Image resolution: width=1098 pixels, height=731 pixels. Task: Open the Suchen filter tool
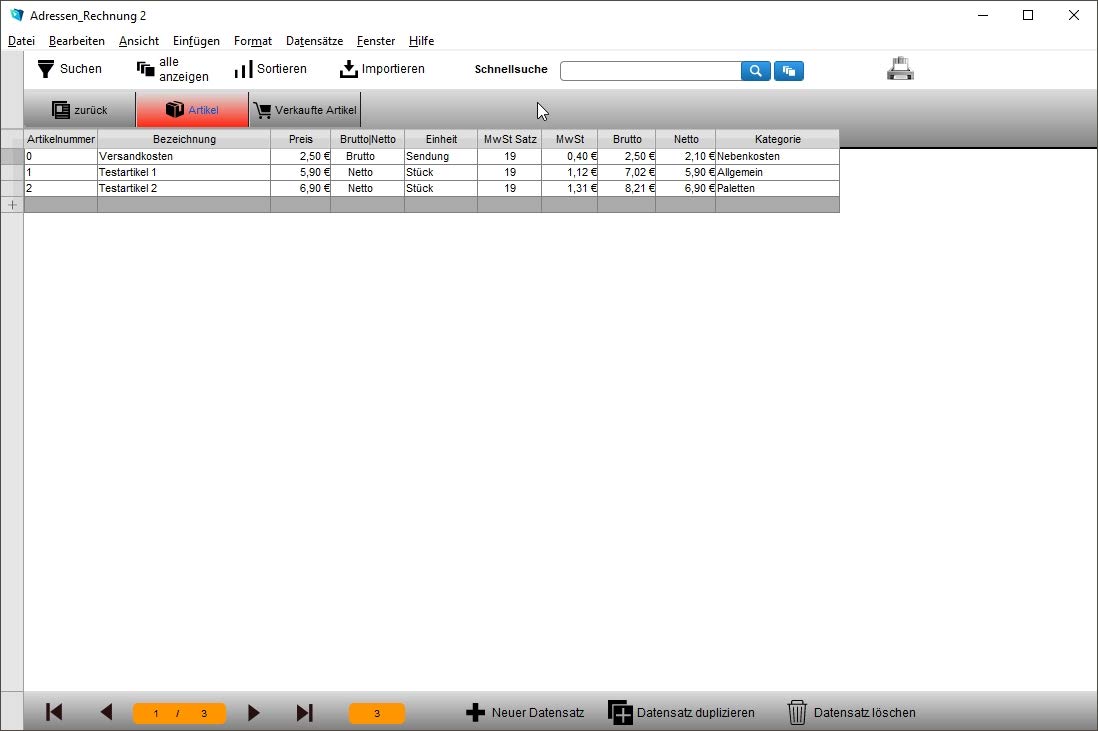(69, 69)
